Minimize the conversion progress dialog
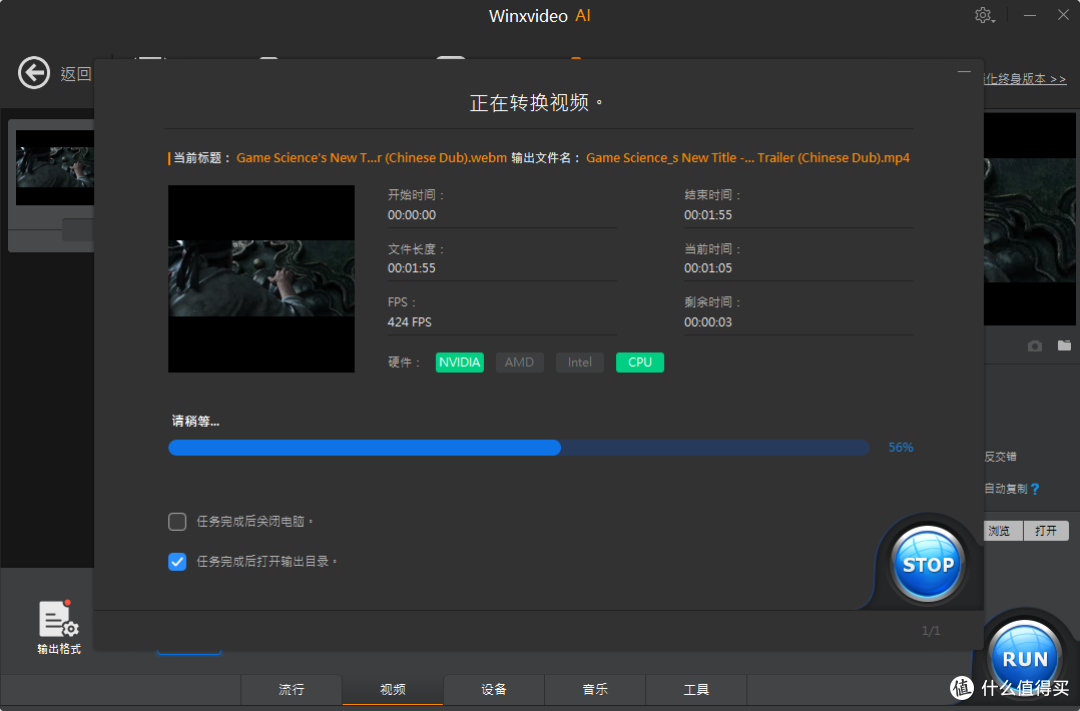This screenshot has width=1080, height=711. coord(964,71)
